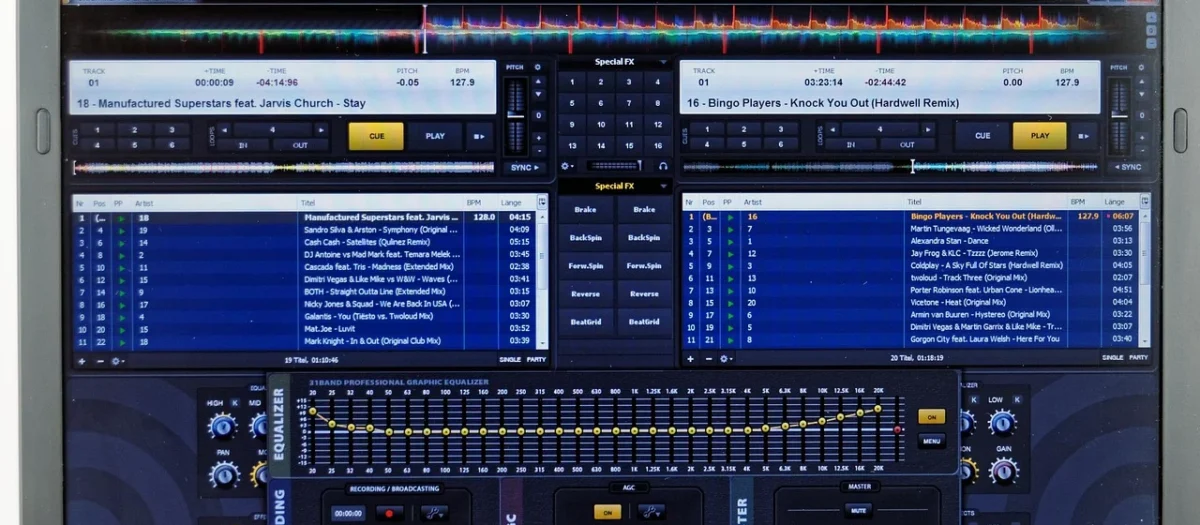Open the equalizer MENU button
Screen dimensions: 1200x525
coord(931,440)
